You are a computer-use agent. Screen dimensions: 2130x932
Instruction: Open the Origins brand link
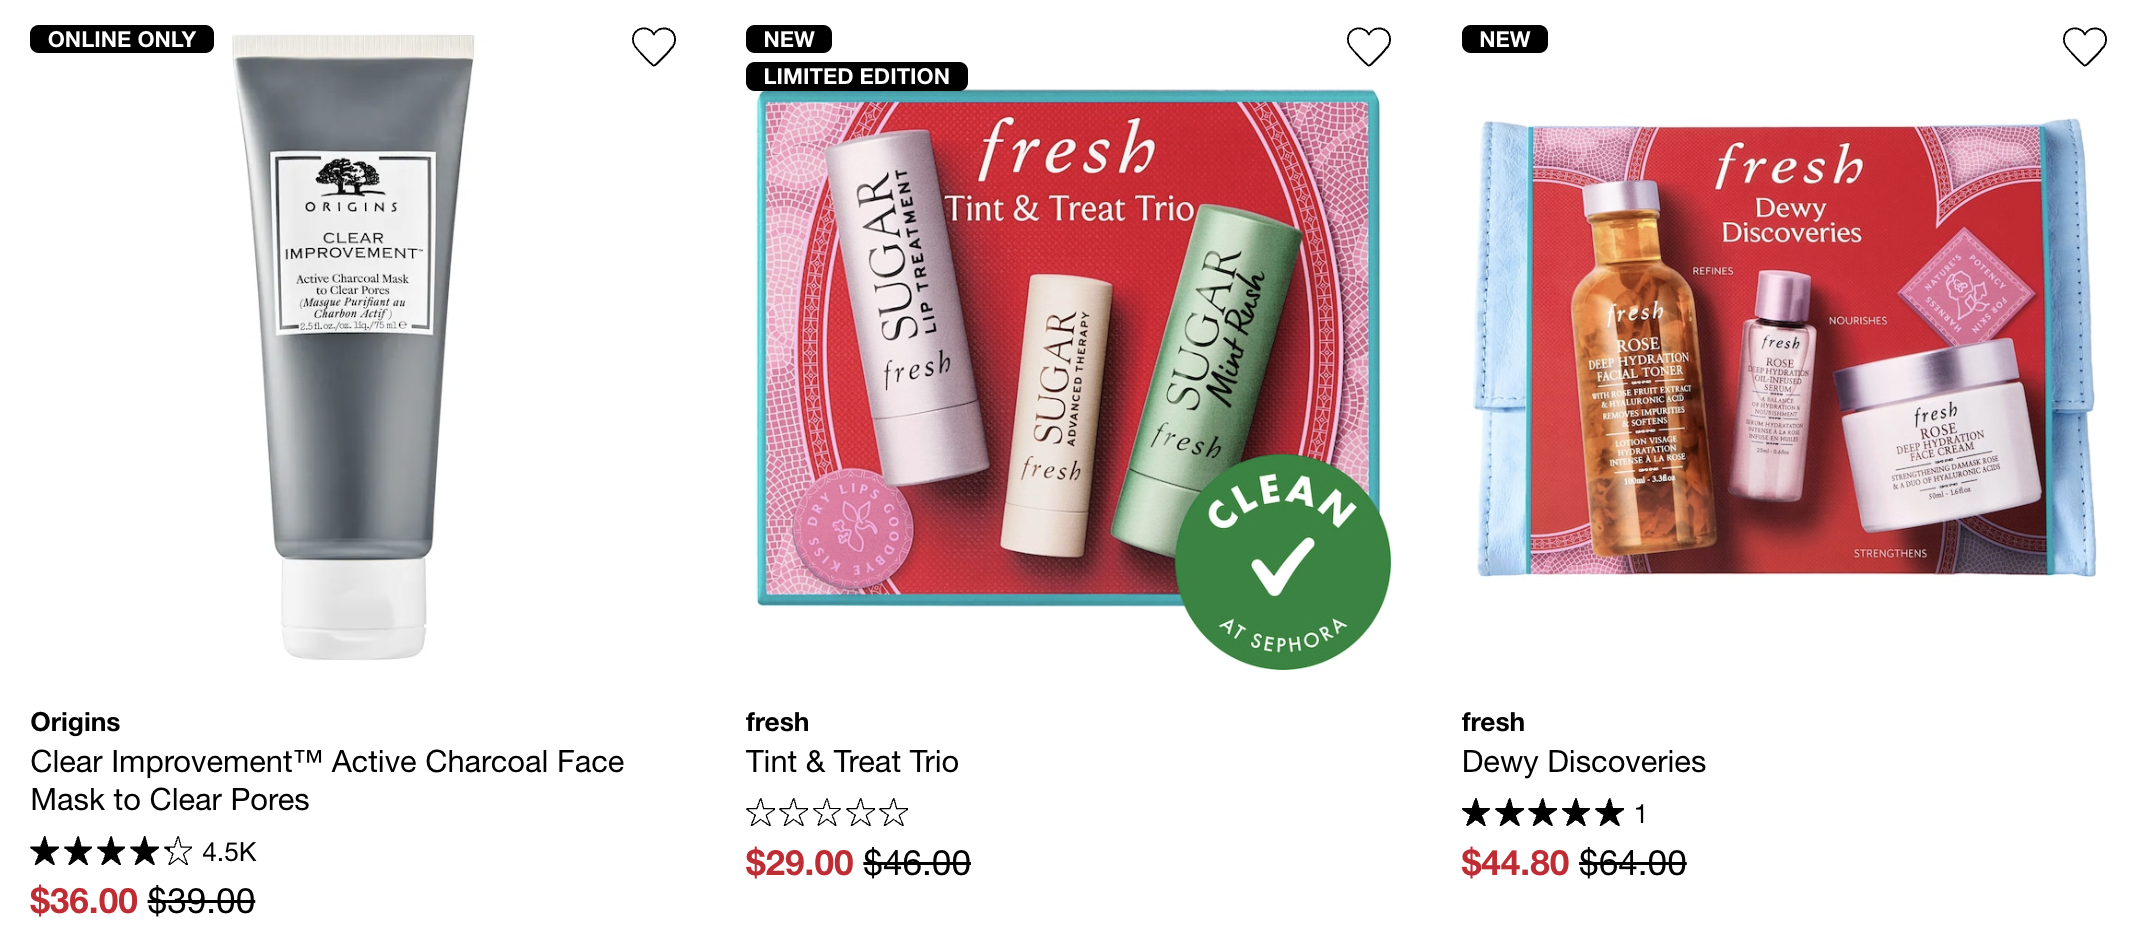coord(75,722)
